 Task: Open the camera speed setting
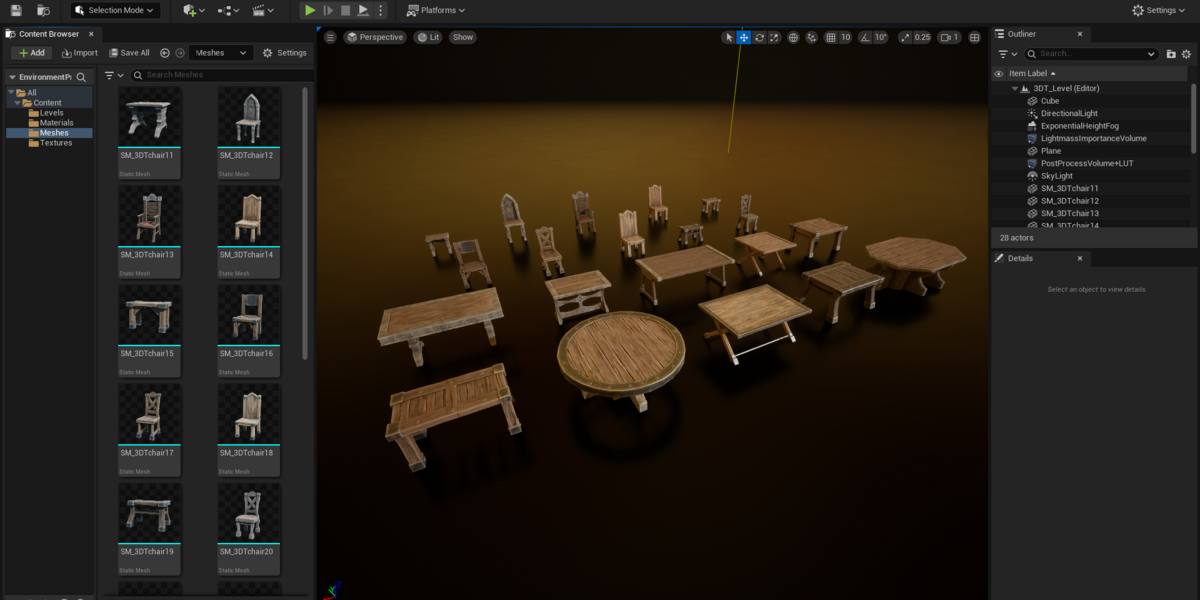click(x=949, y=37)
